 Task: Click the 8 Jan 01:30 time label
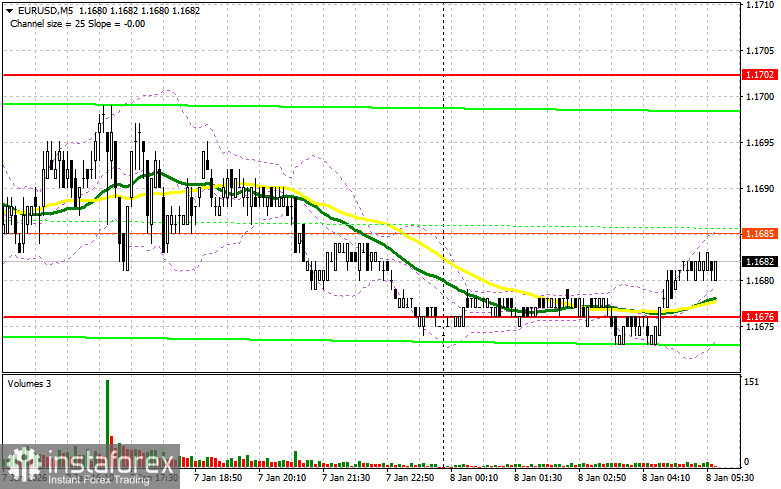click(538, 478)
